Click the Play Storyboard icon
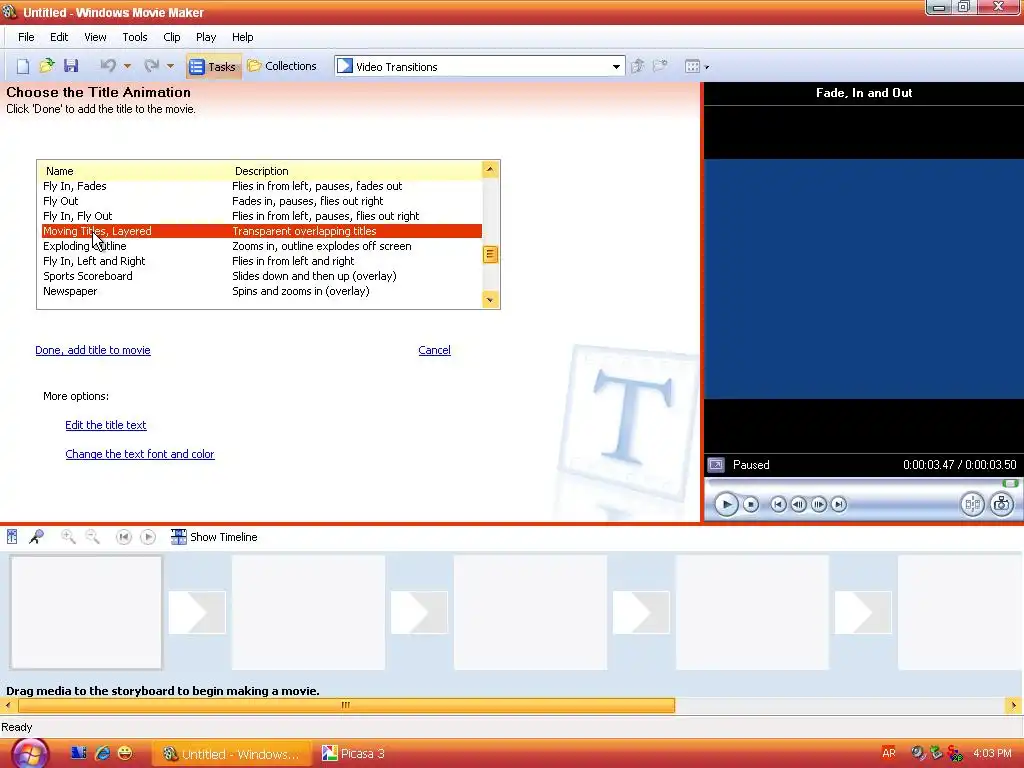The width and height of the screenshot is (1024, 768). (148, 537)
